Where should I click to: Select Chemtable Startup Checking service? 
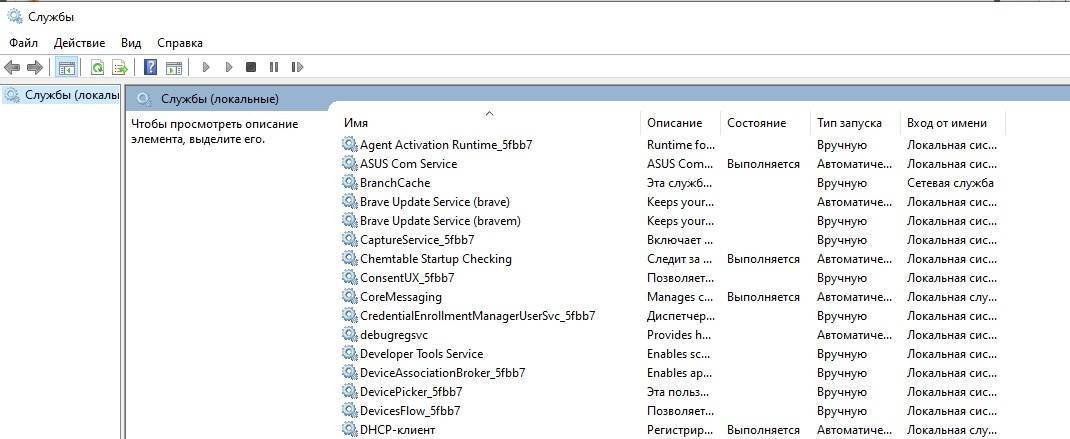(435, 259)
